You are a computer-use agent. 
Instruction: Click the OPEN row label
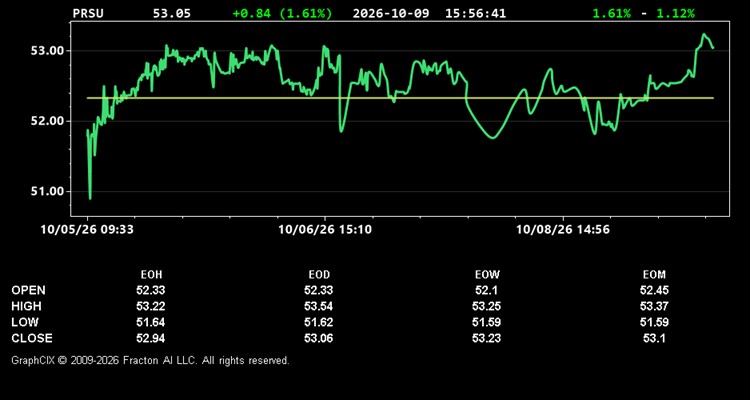(28, 290)
